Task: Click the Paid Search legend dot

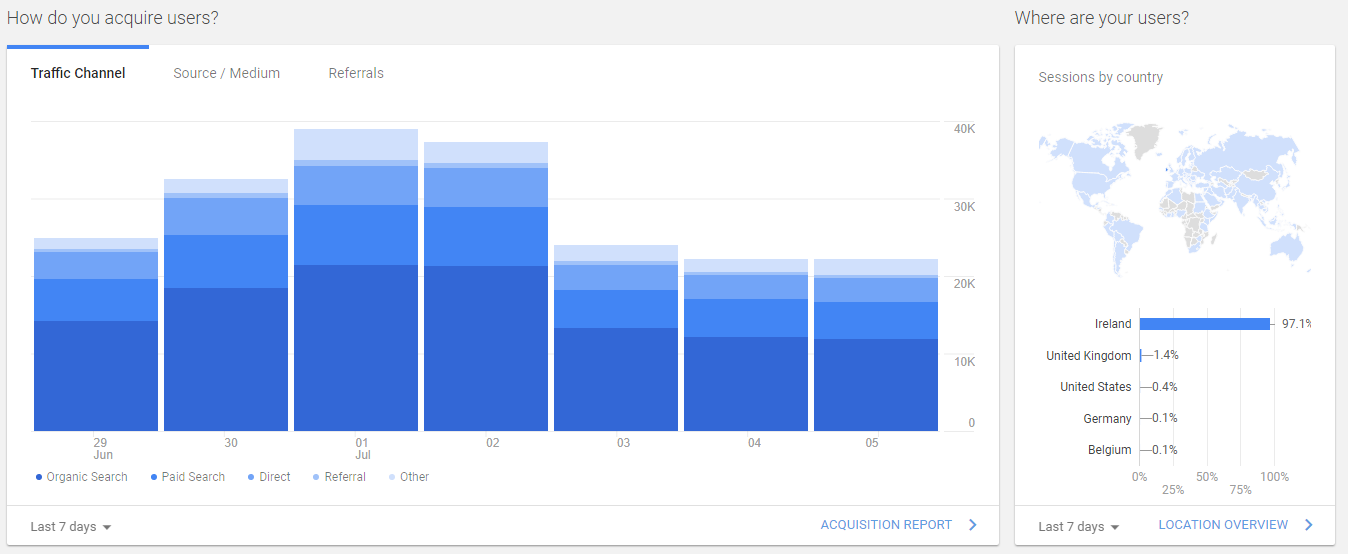Action: (x=154, y=478)
